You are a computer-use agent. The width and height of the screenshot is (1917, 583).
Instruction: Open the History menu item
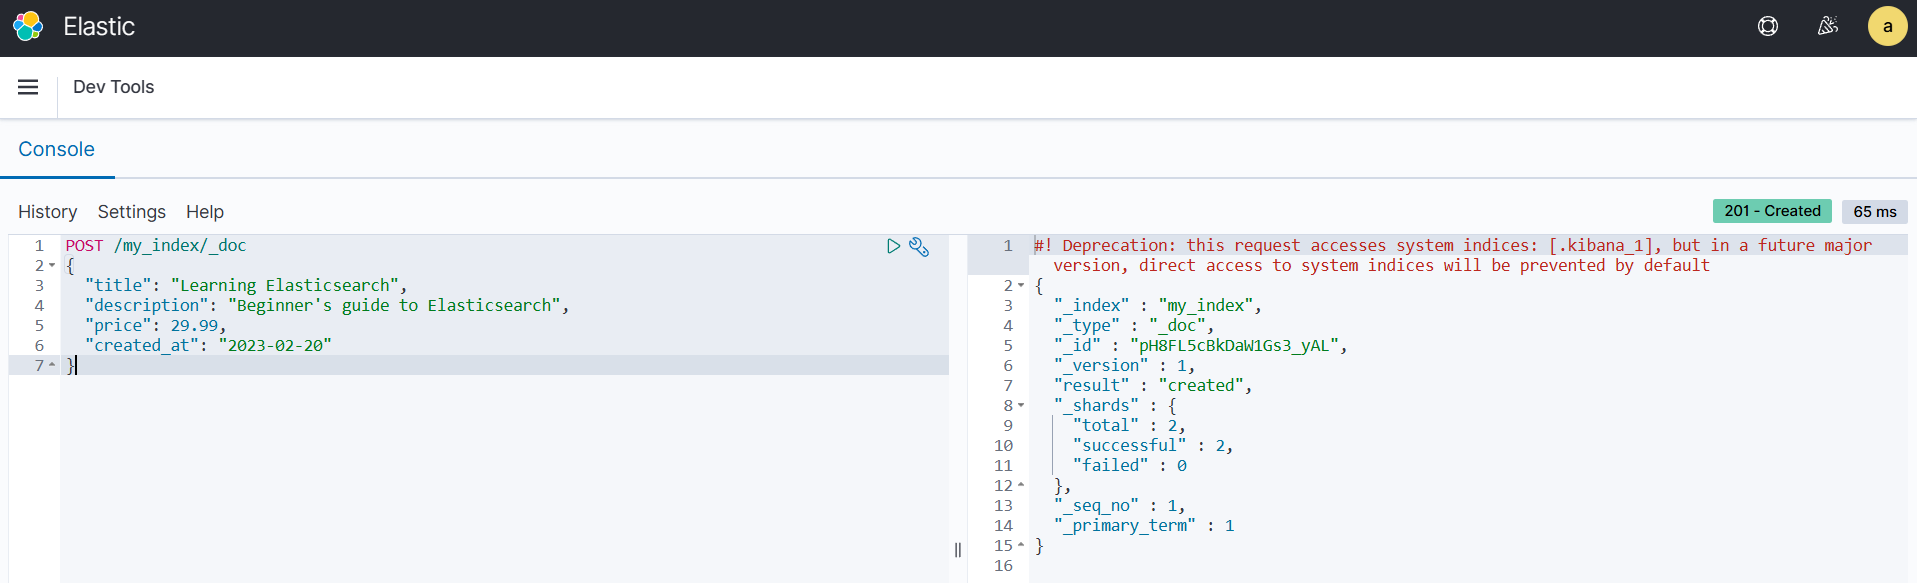click(x=47, y=212)
